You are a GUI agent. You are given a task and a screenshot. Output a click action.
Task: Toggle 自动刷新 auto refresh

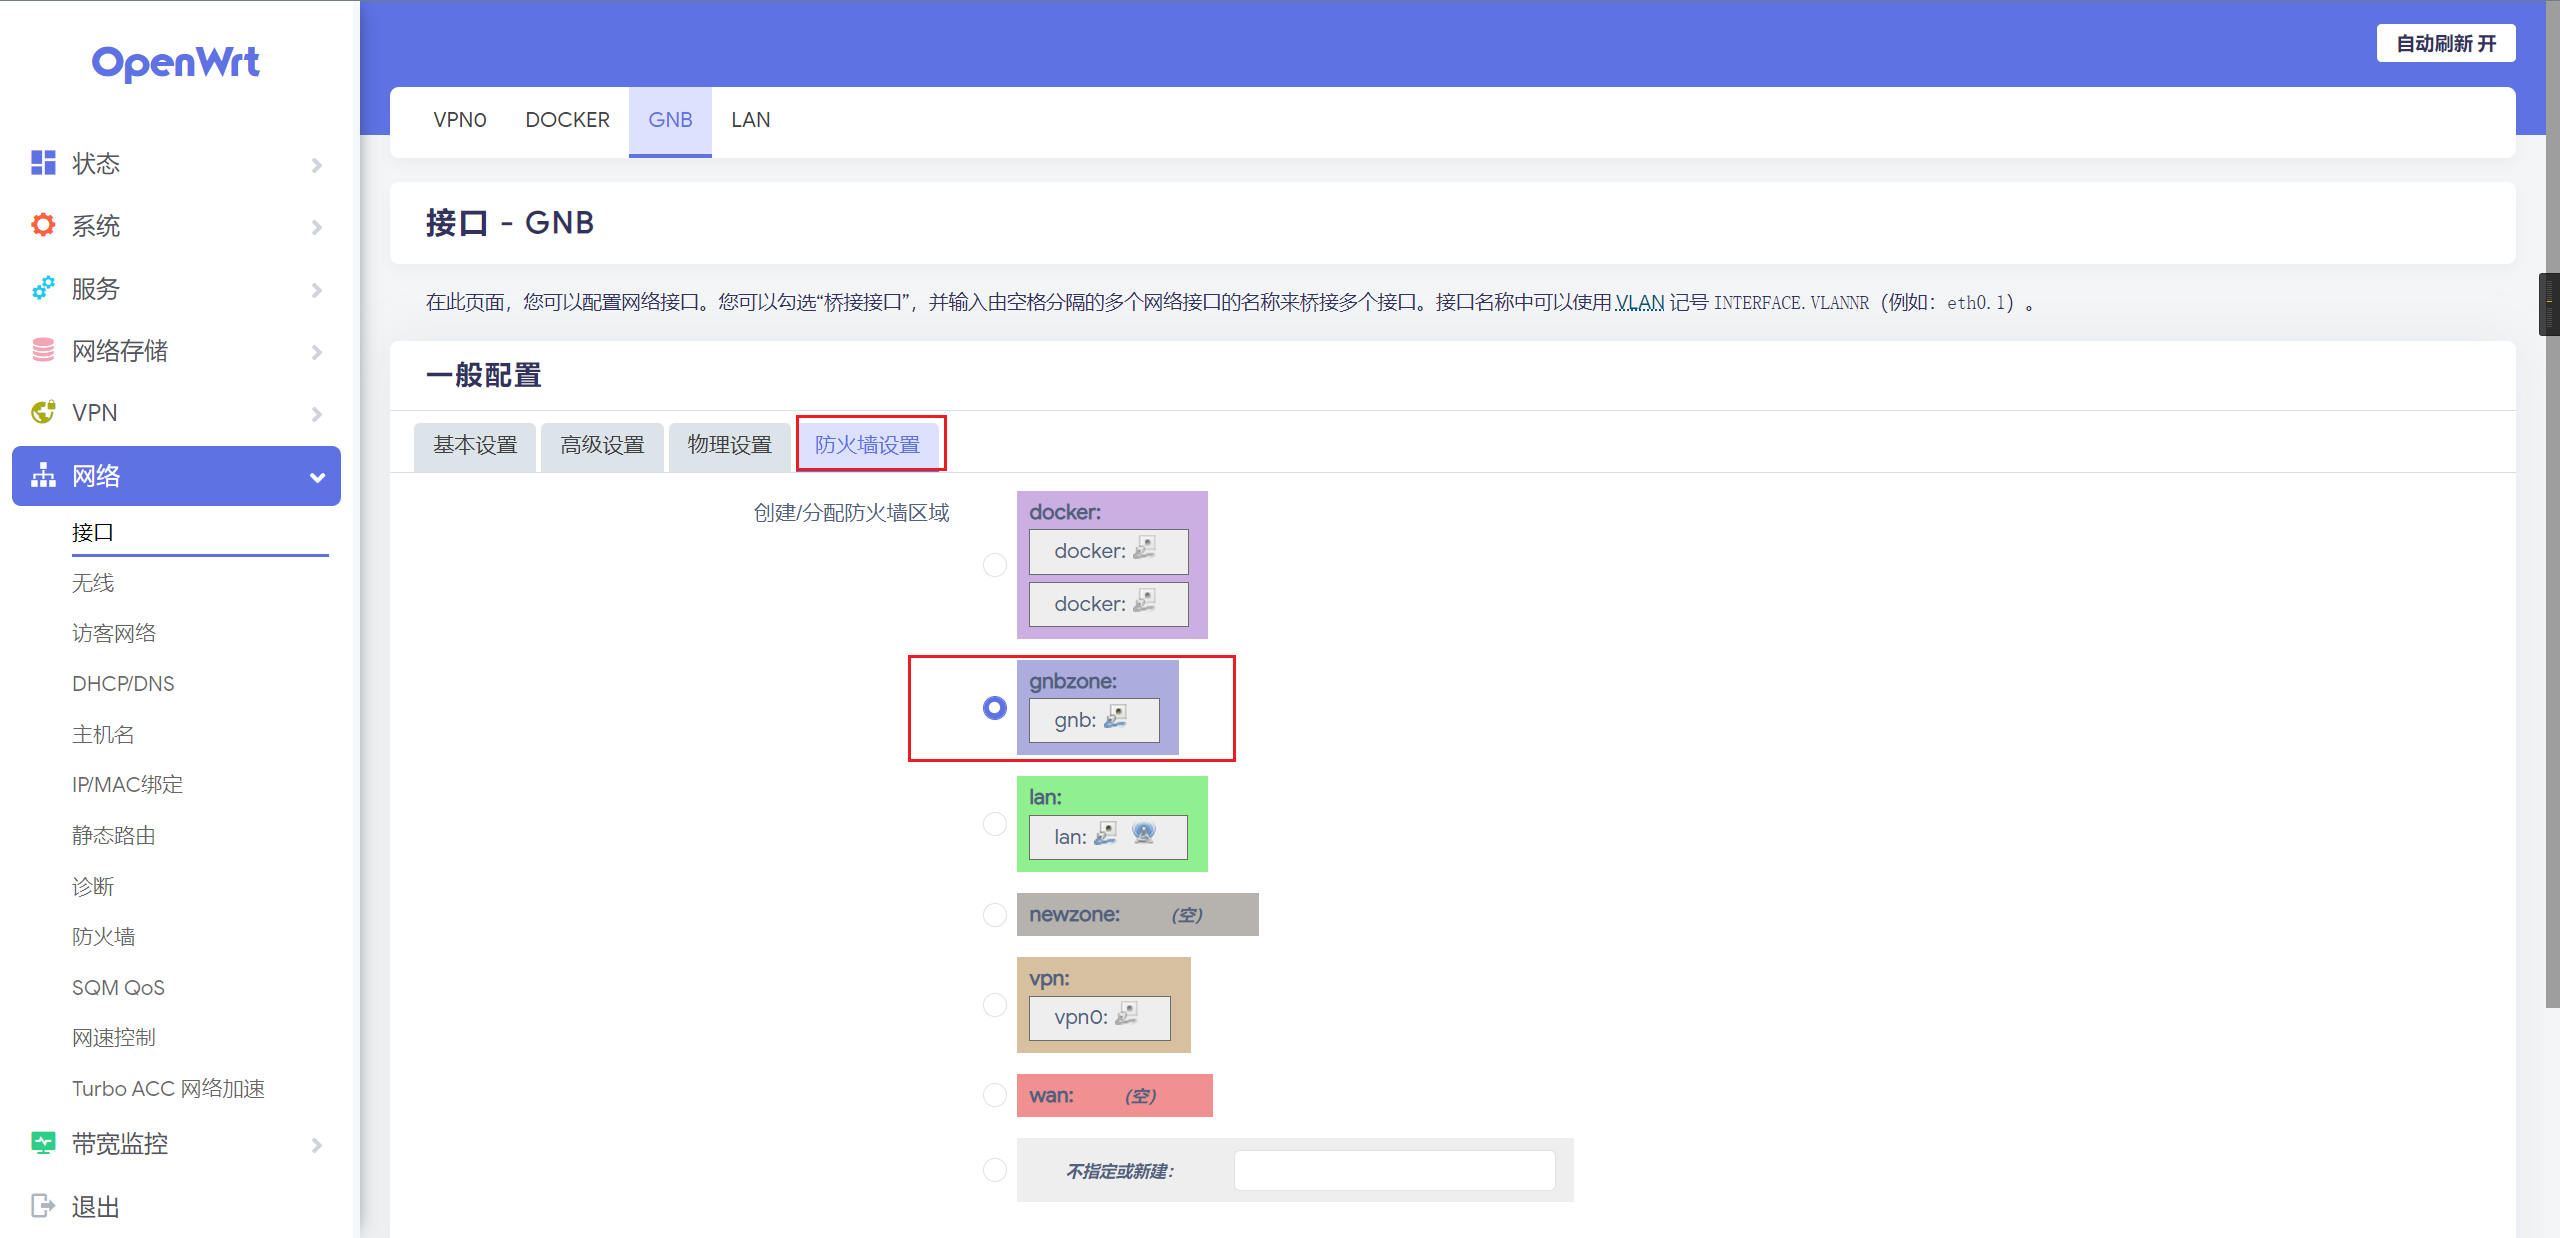coord(2446,42)
